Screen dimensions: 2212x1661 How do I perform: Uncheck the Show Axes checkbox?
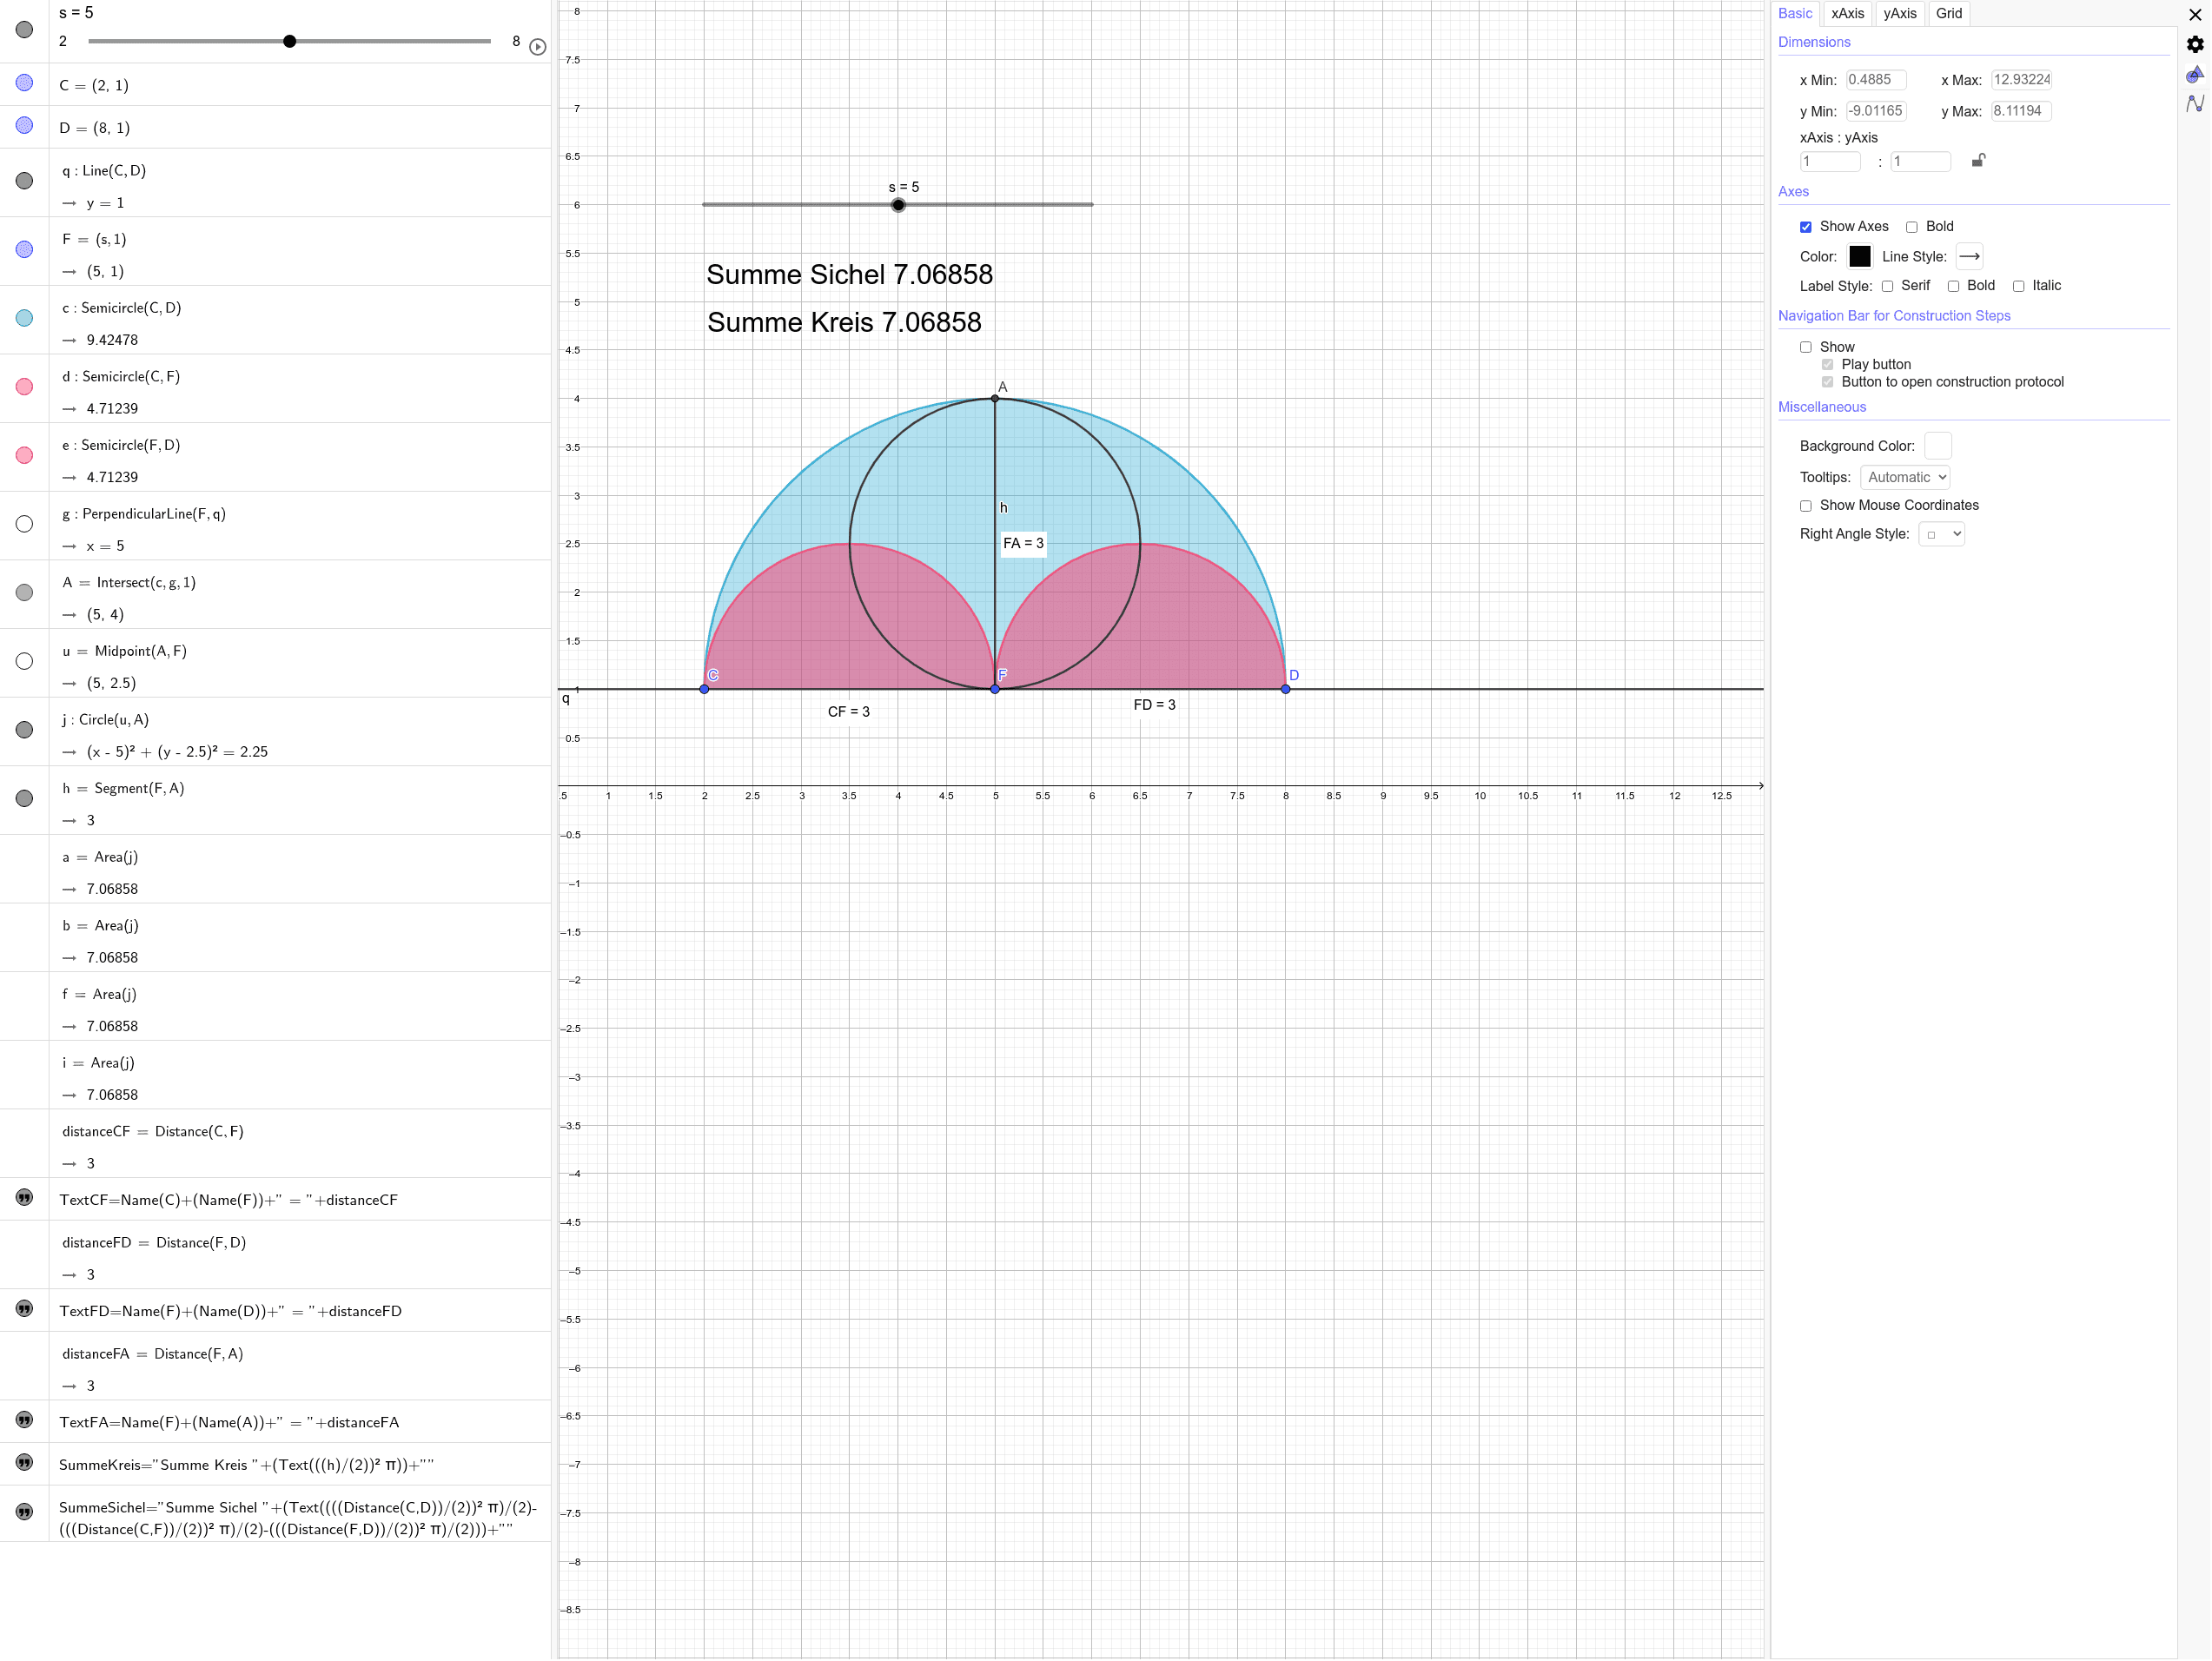(x=1806, y=227)
